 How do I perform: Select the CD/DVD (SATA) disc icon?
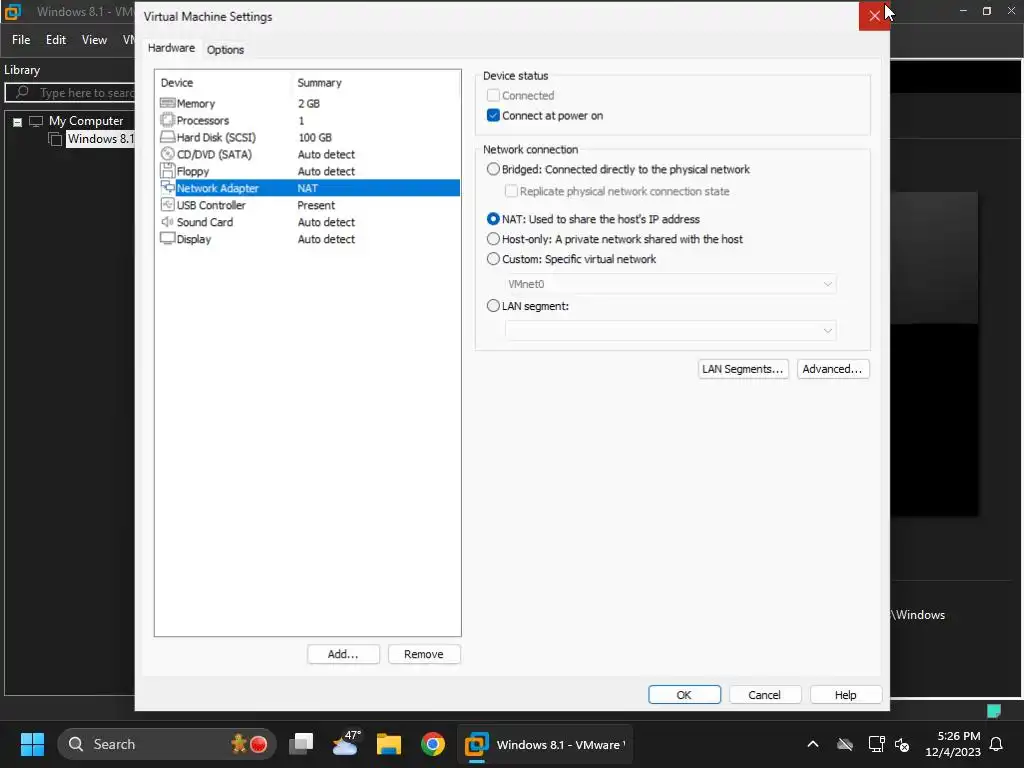167,154
